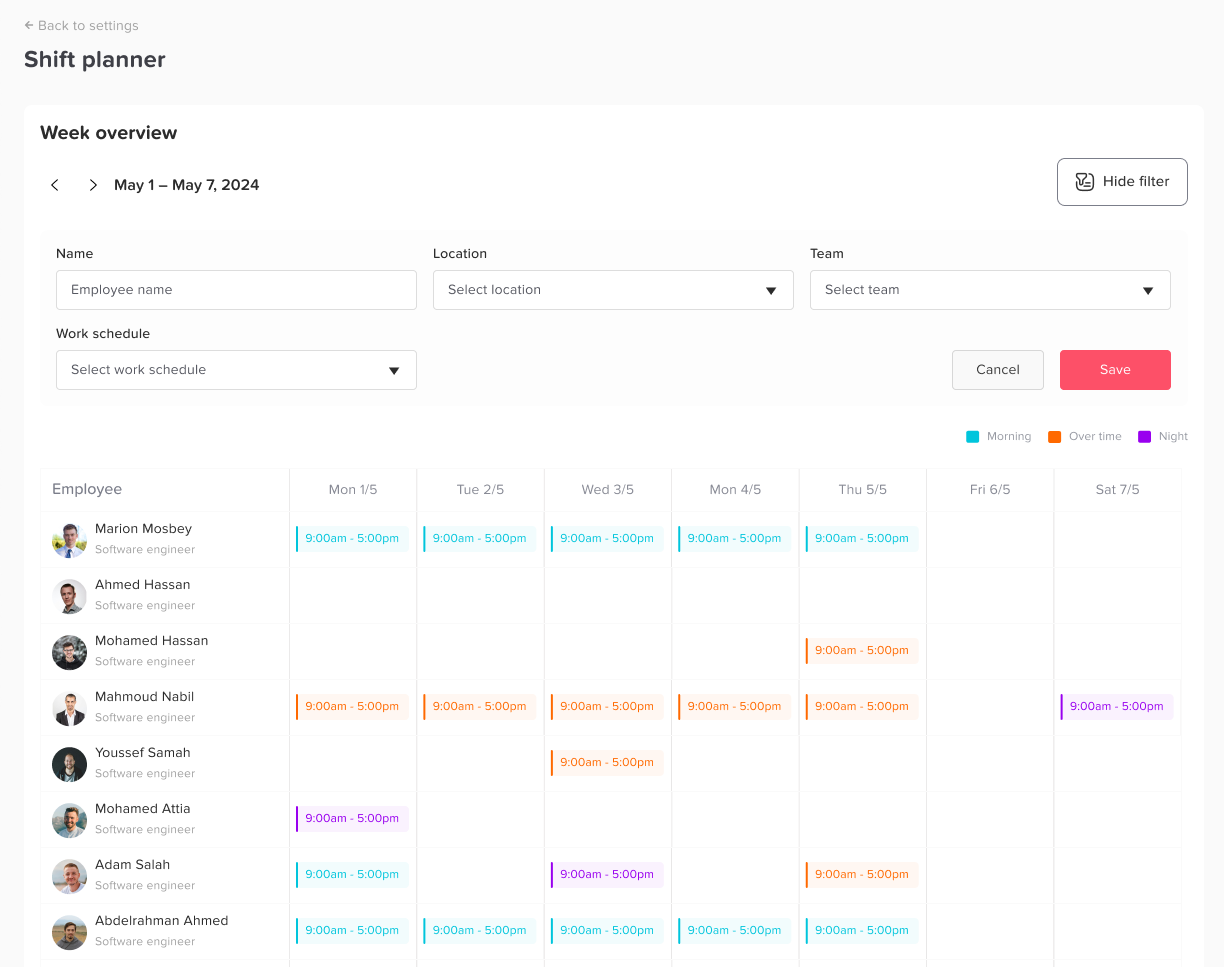Click the Location dropdown arrow
Screen dimensions: 1224x967
pos(771,291)
